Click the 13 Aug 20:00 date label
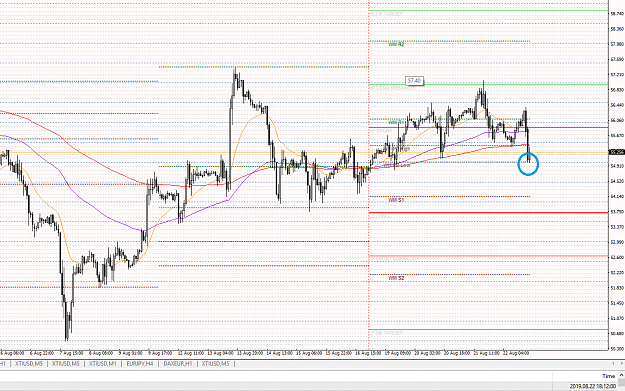Image resolution: width=625 pixels, height=391 pixels. pyautogui.click(x=249, y=353)
